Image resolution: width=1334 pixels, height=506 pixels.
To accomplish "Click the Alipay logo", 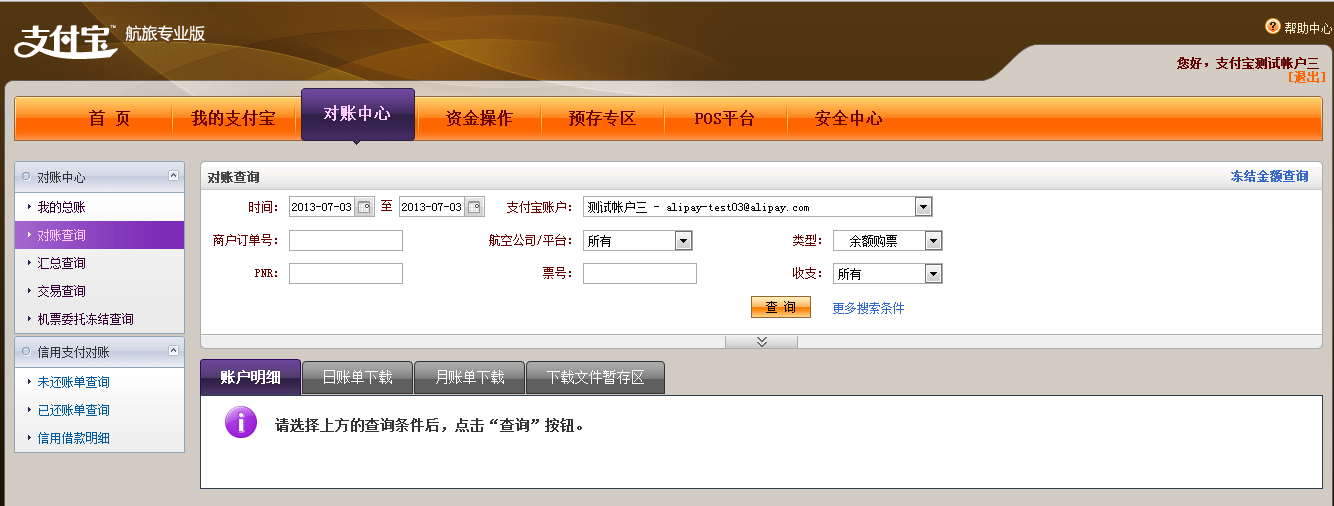I will [66, 39].
